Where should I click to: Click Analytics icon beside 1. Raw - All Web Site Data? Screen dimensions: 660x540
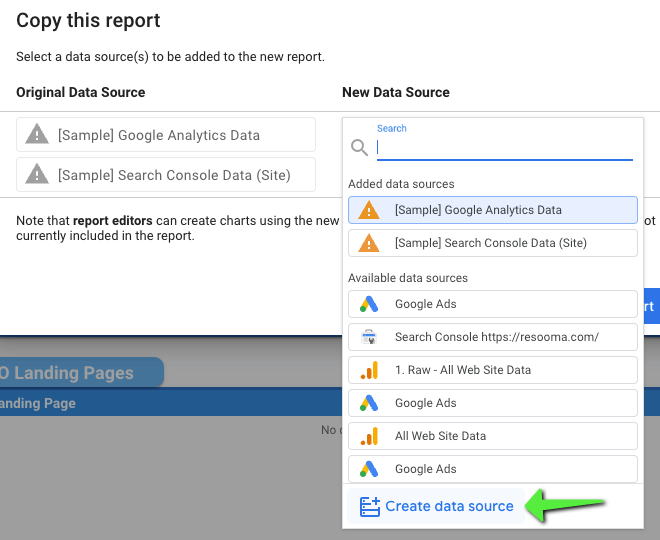369,370
